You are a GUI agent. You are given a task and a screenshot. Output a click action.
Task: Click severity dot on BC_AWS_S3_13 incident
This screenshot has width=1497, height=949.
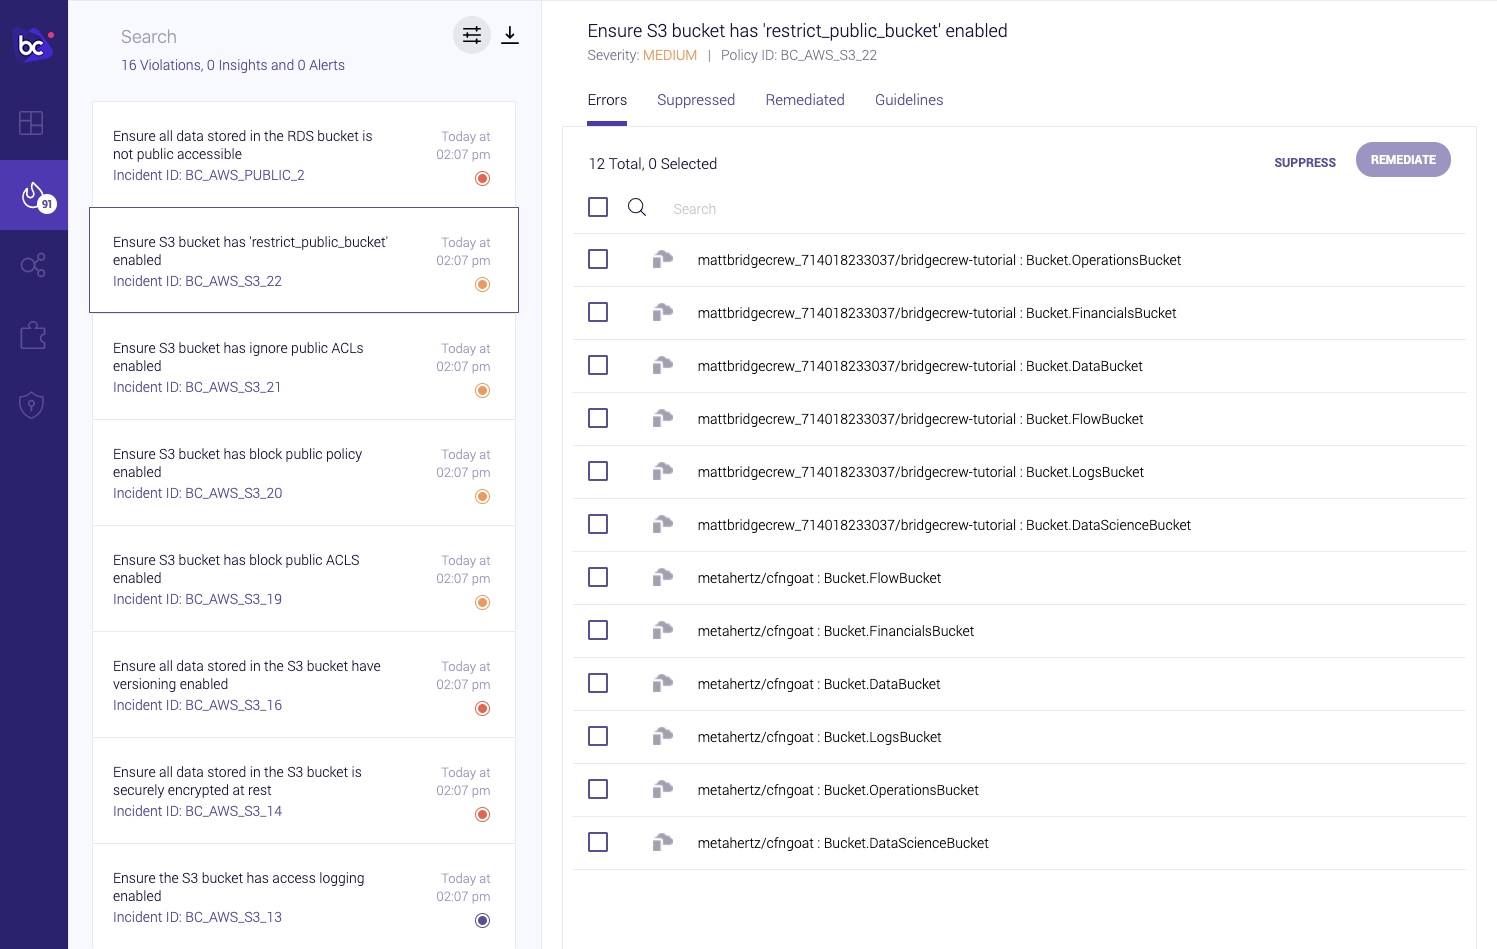coord(482,921)
